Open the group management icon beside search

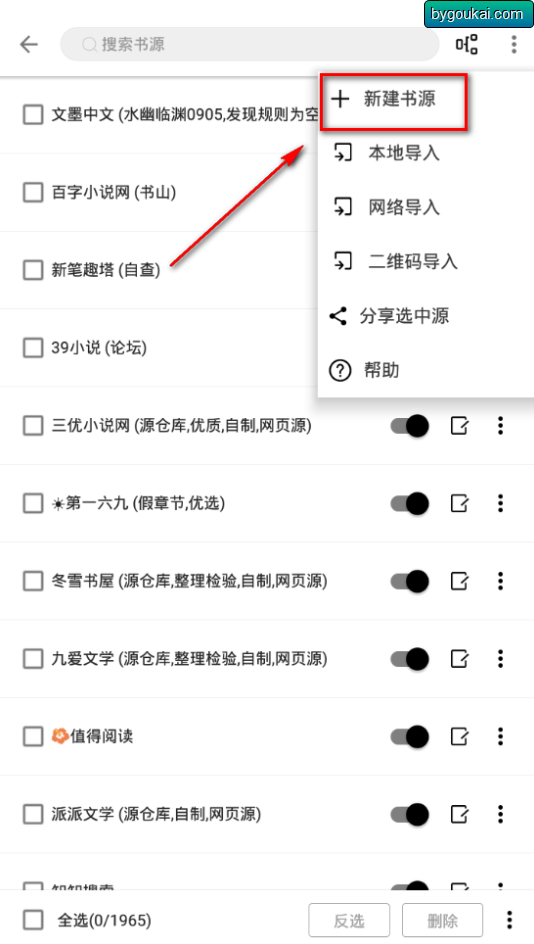pos(467,44)
